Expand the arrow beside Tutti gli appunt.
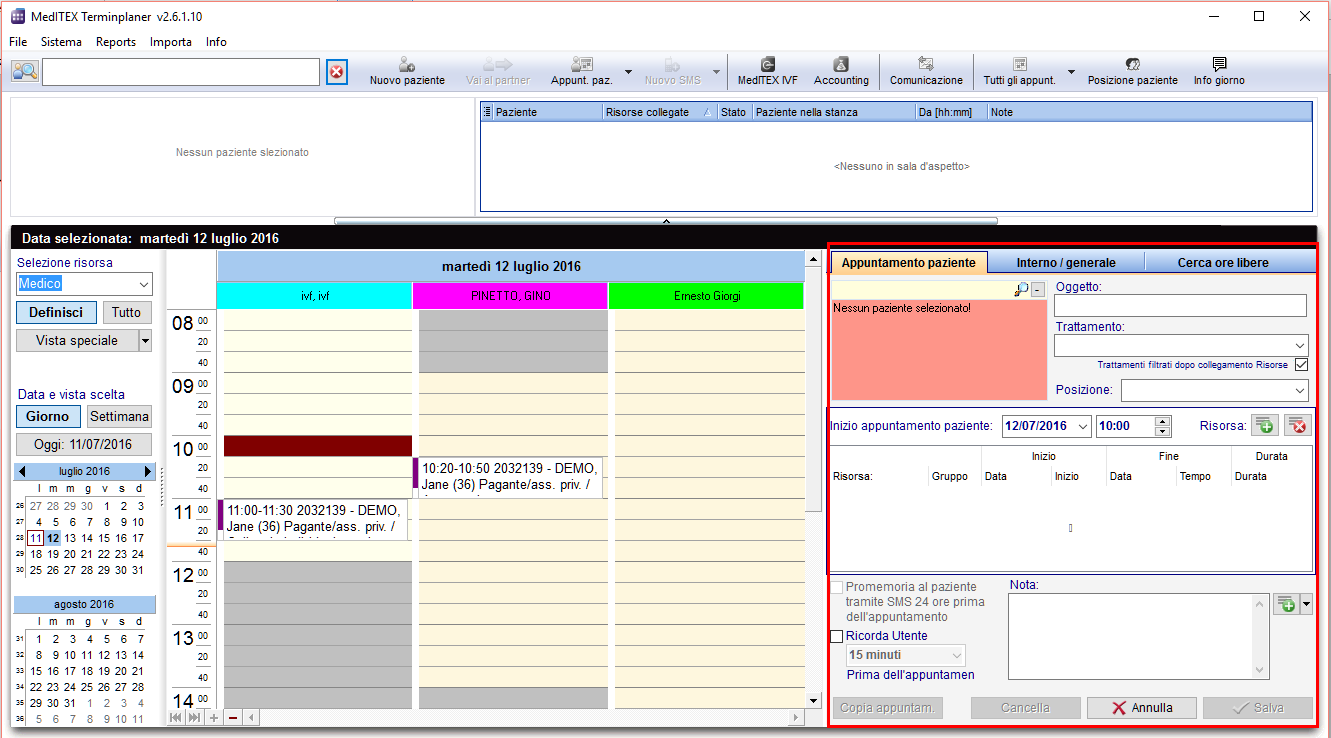The width and height of the screenshot is (1331, 738). 1071,71
